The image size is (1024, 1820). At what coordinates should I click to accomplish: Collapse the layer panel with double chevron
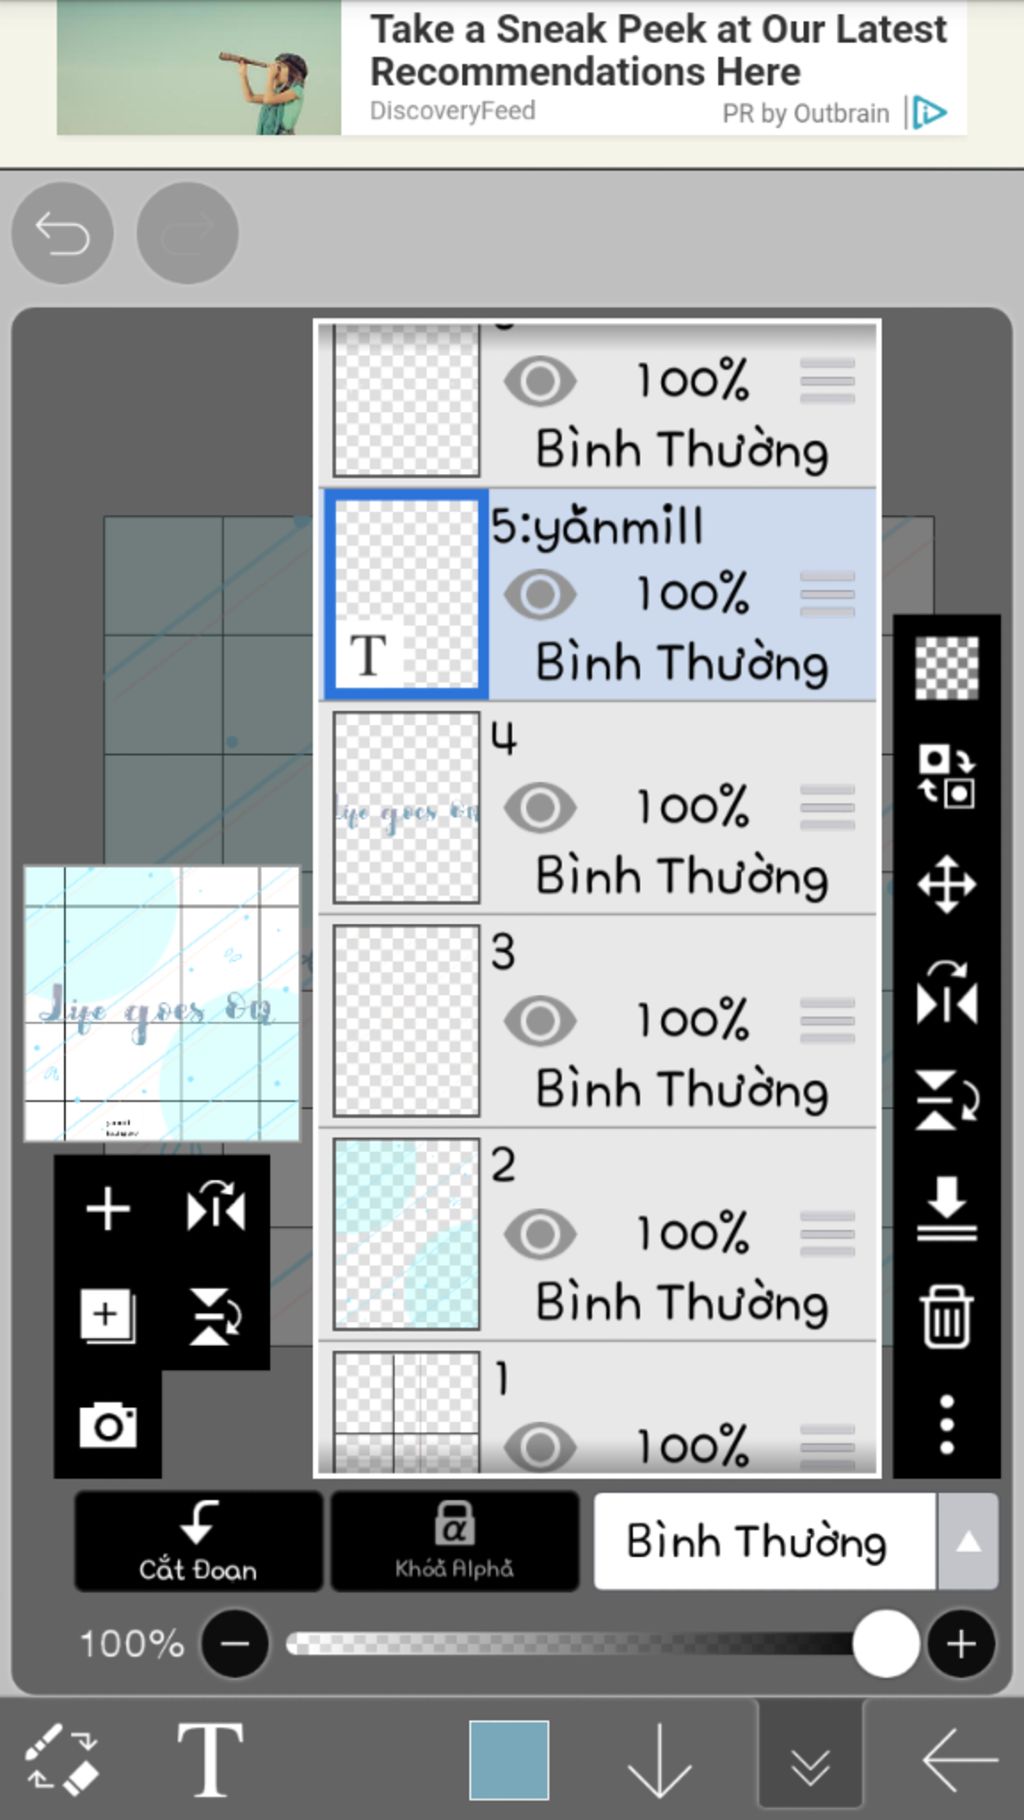pyautogui.click(x=810, y=1762)
